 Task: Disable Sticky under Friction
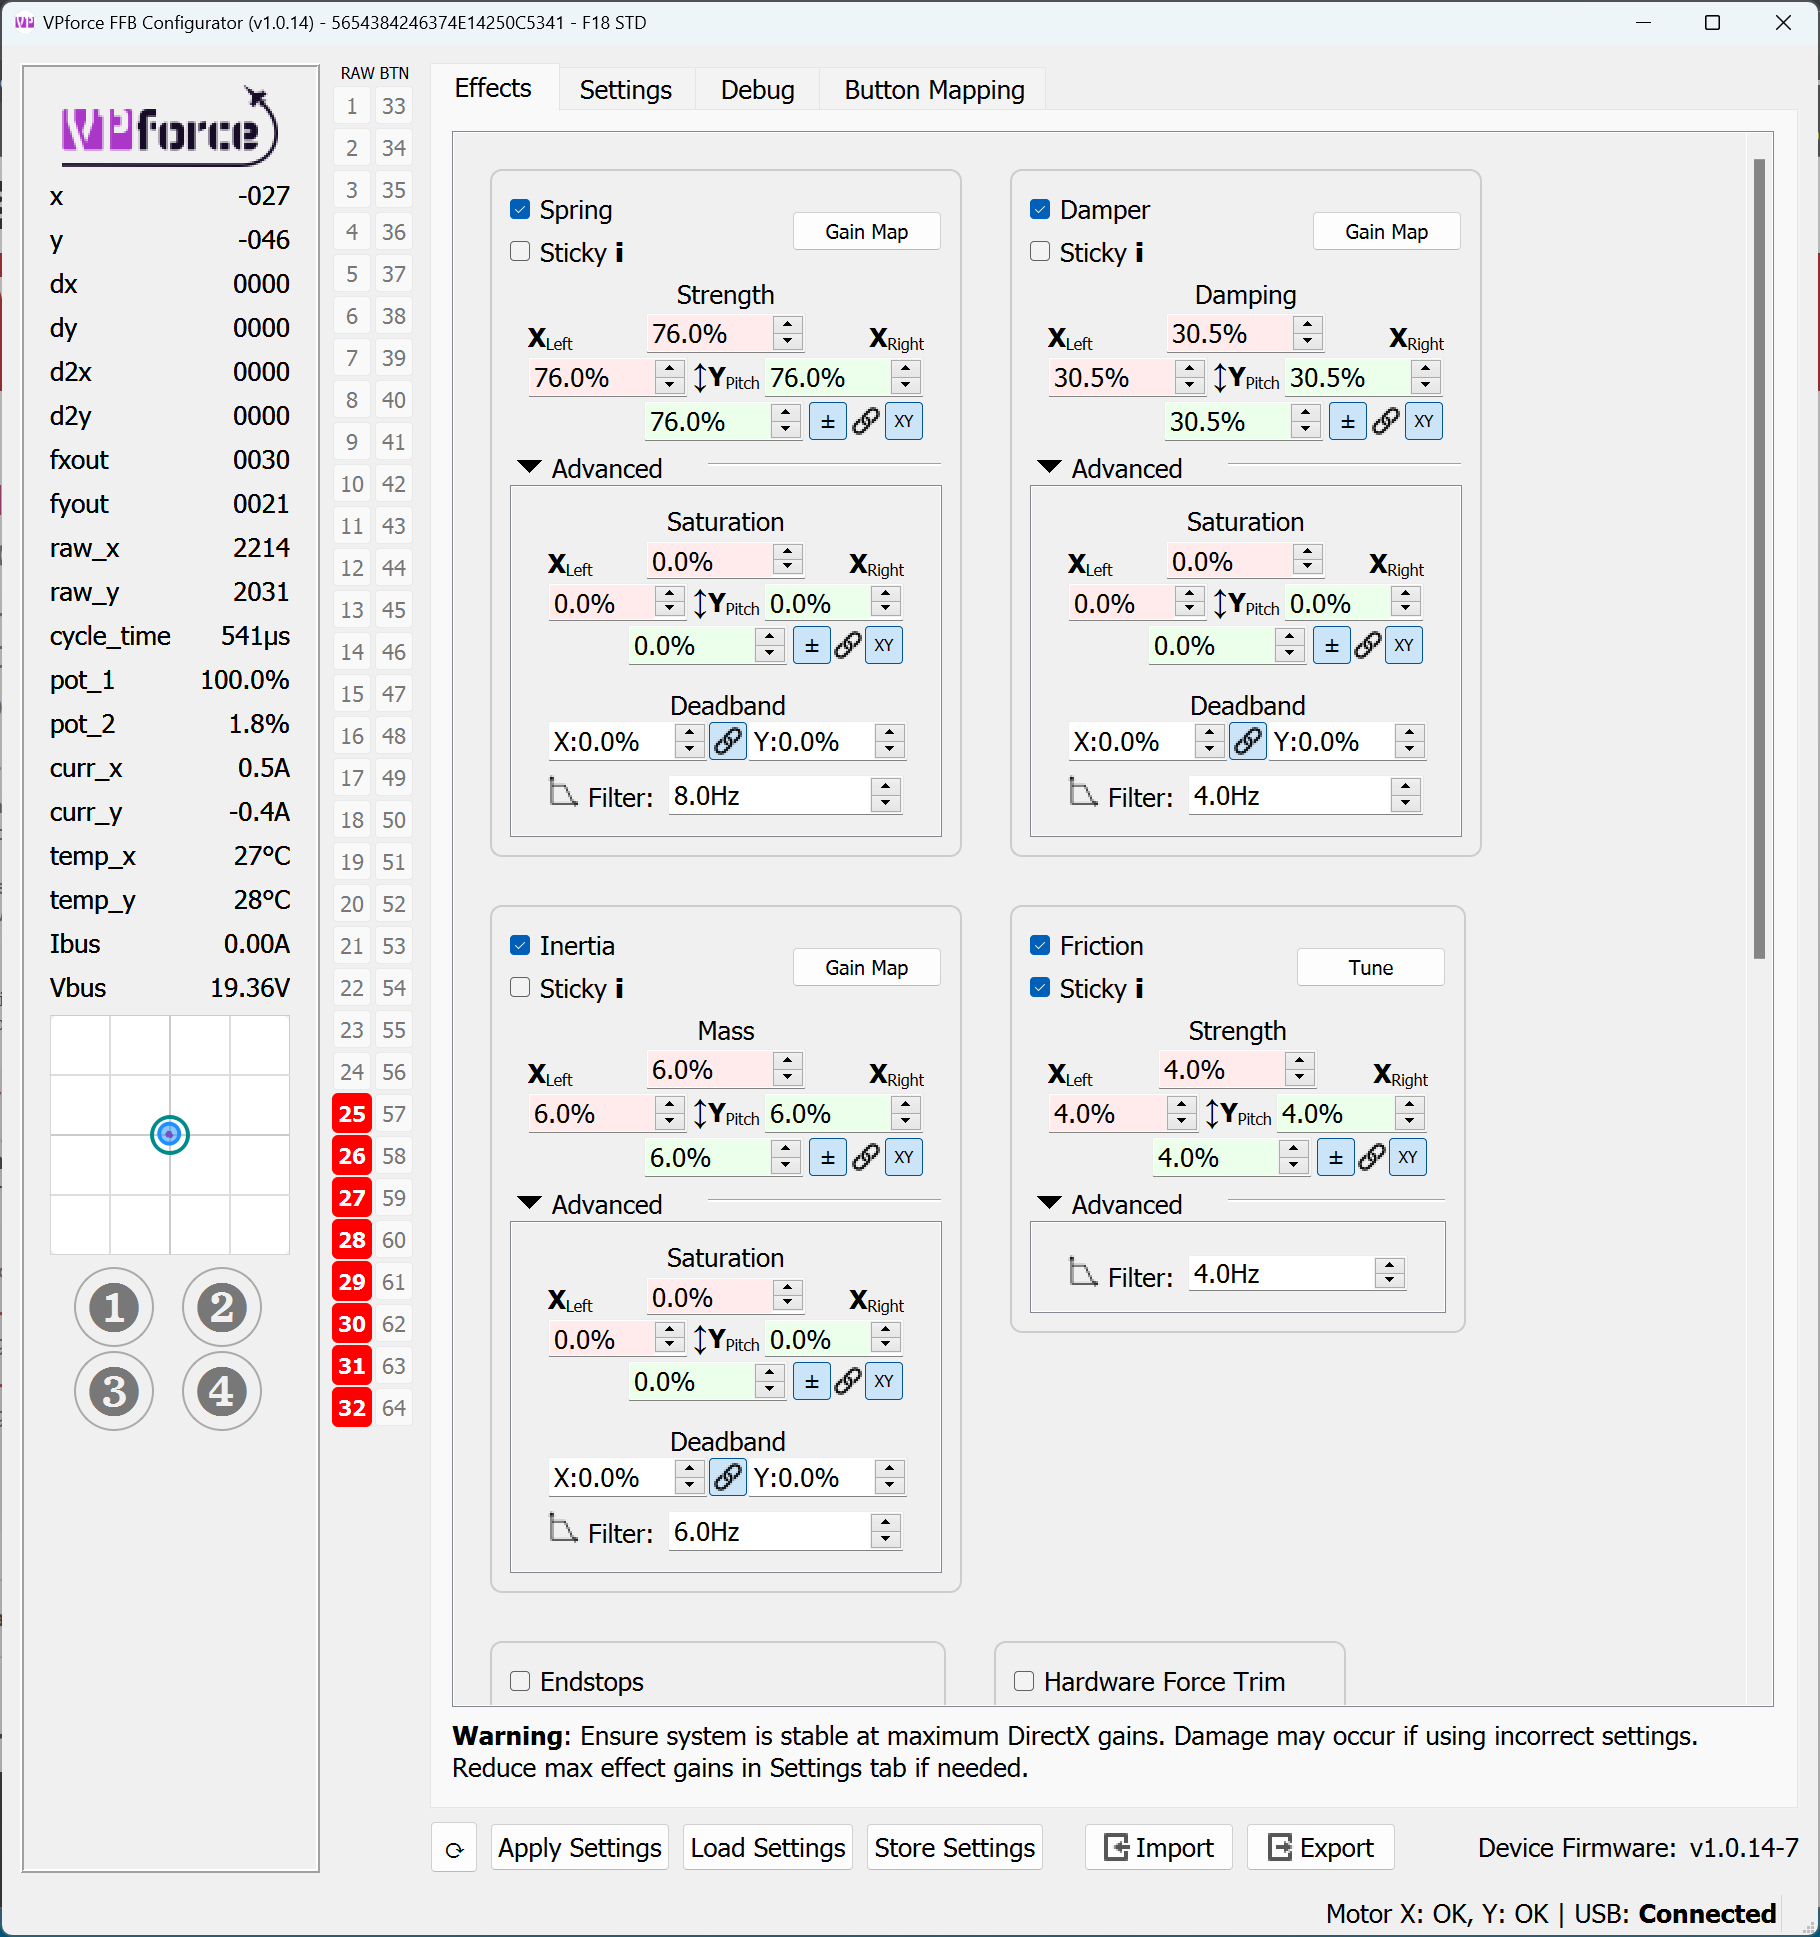(1040, 988)
